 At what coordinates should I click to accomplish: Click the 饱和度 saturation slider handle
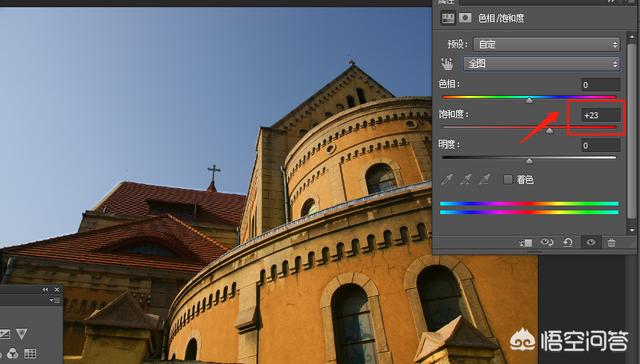pos(549,131)
